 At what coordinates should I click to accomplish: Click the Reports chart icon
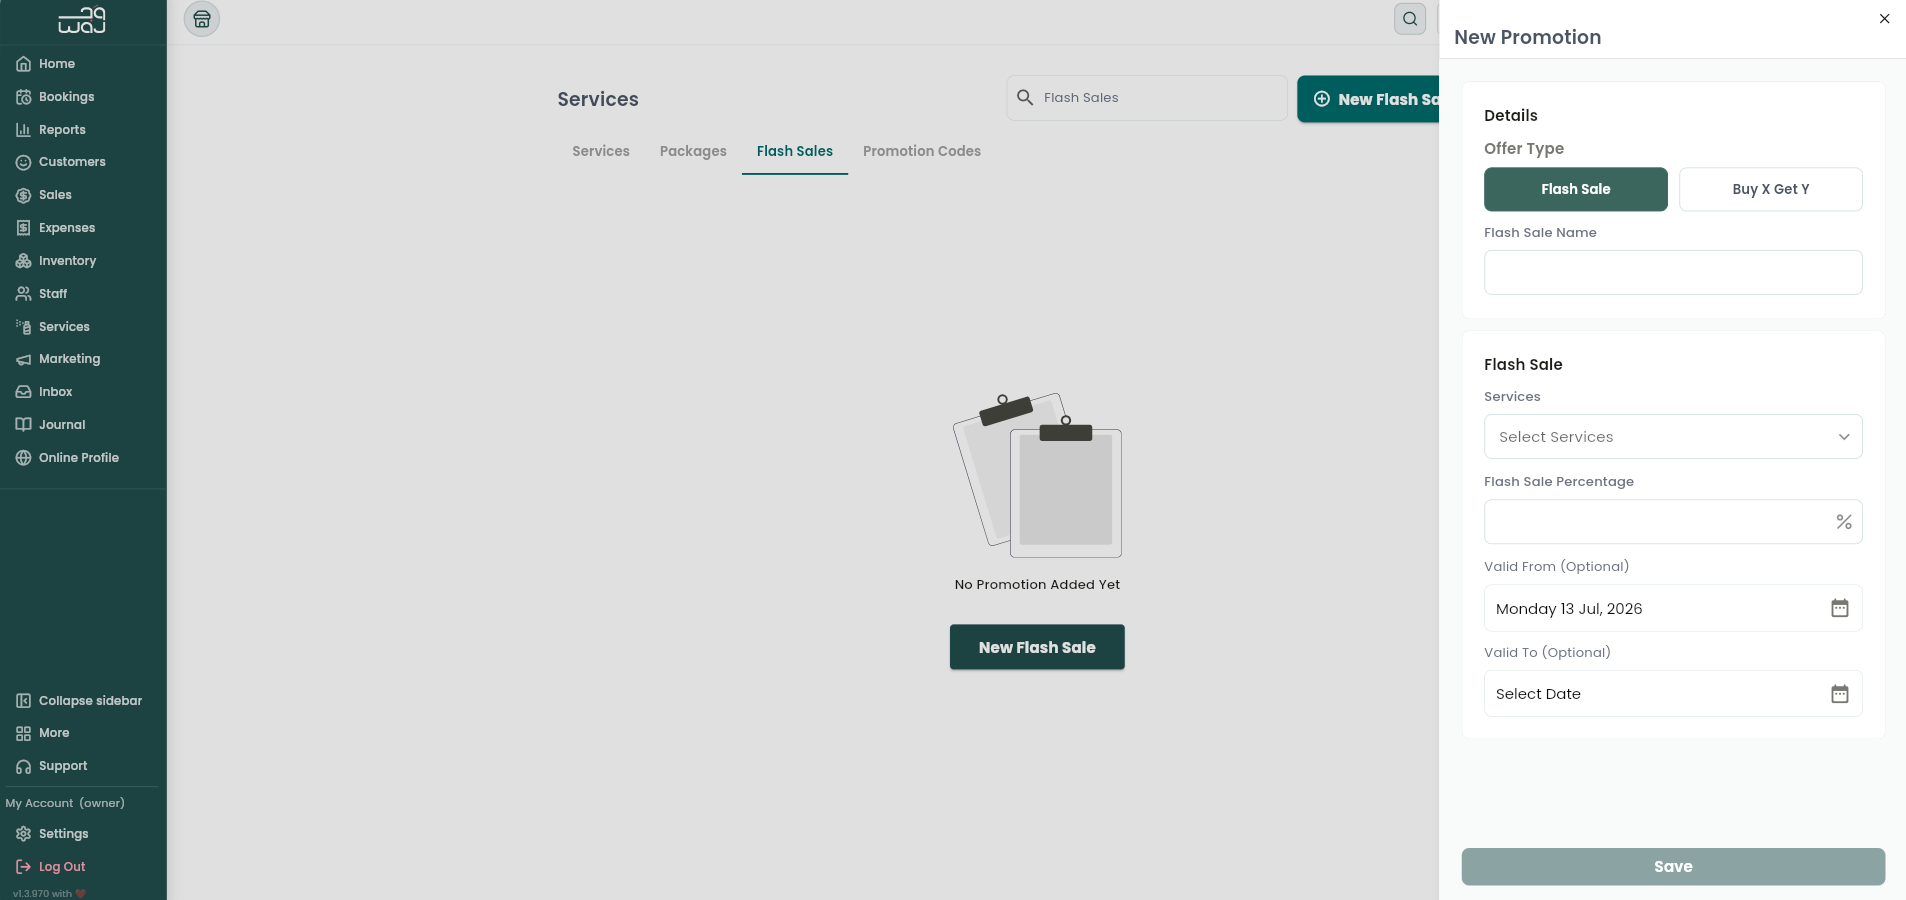pyautogui.click(x=23, y=130)
